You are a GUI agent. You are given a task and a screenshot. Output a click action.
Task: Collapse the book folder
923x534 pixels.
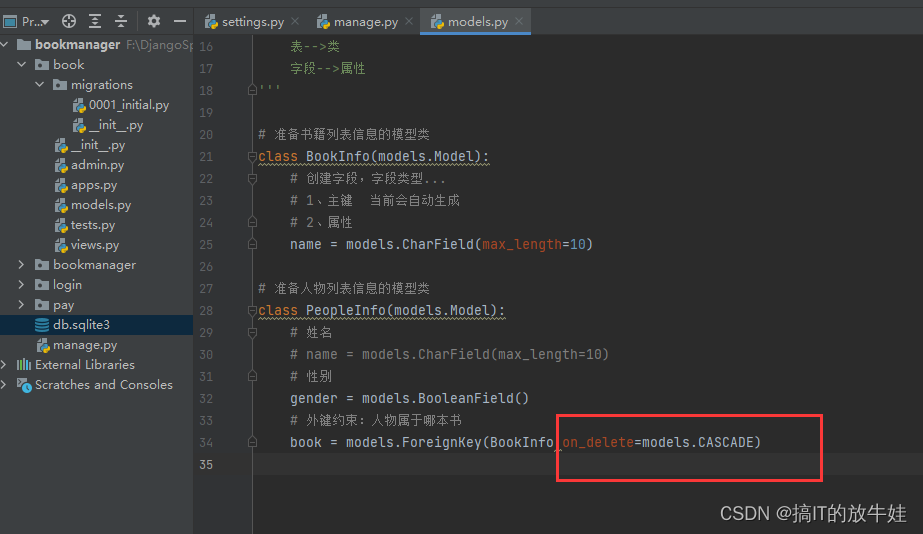(x=22, y=65)
